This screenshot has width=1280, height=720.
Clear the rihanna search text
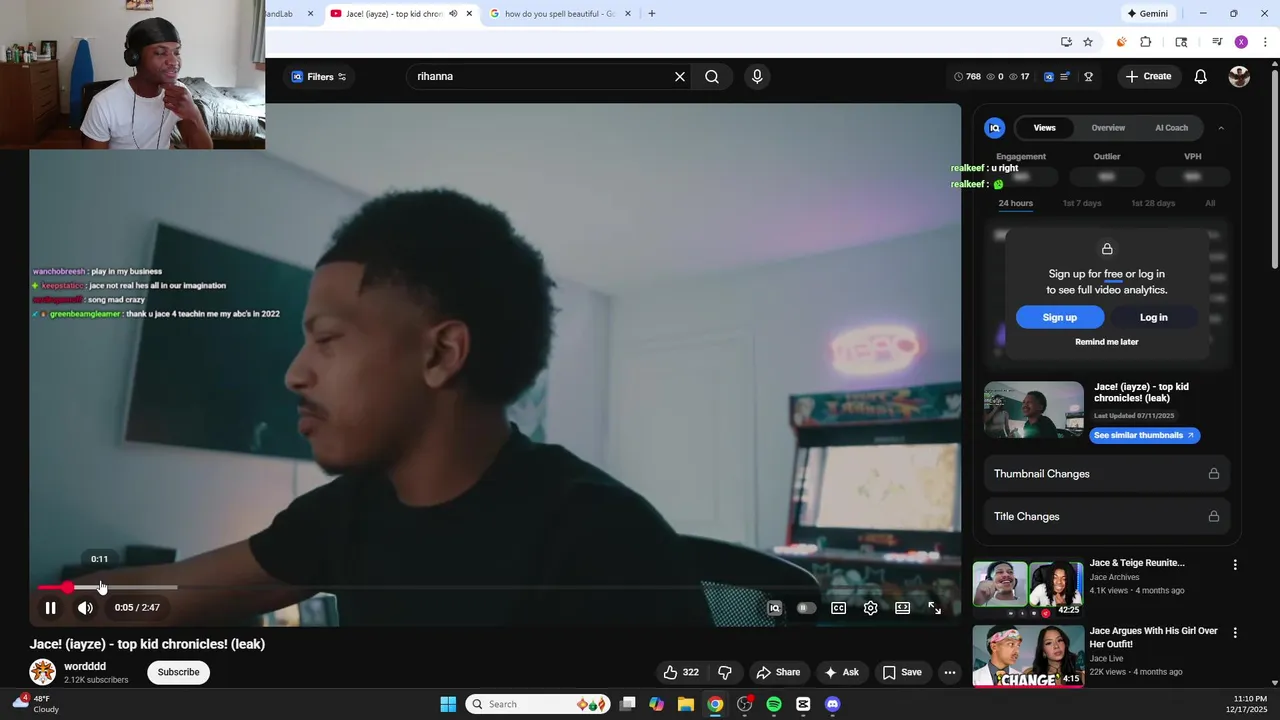click(680, 77)
